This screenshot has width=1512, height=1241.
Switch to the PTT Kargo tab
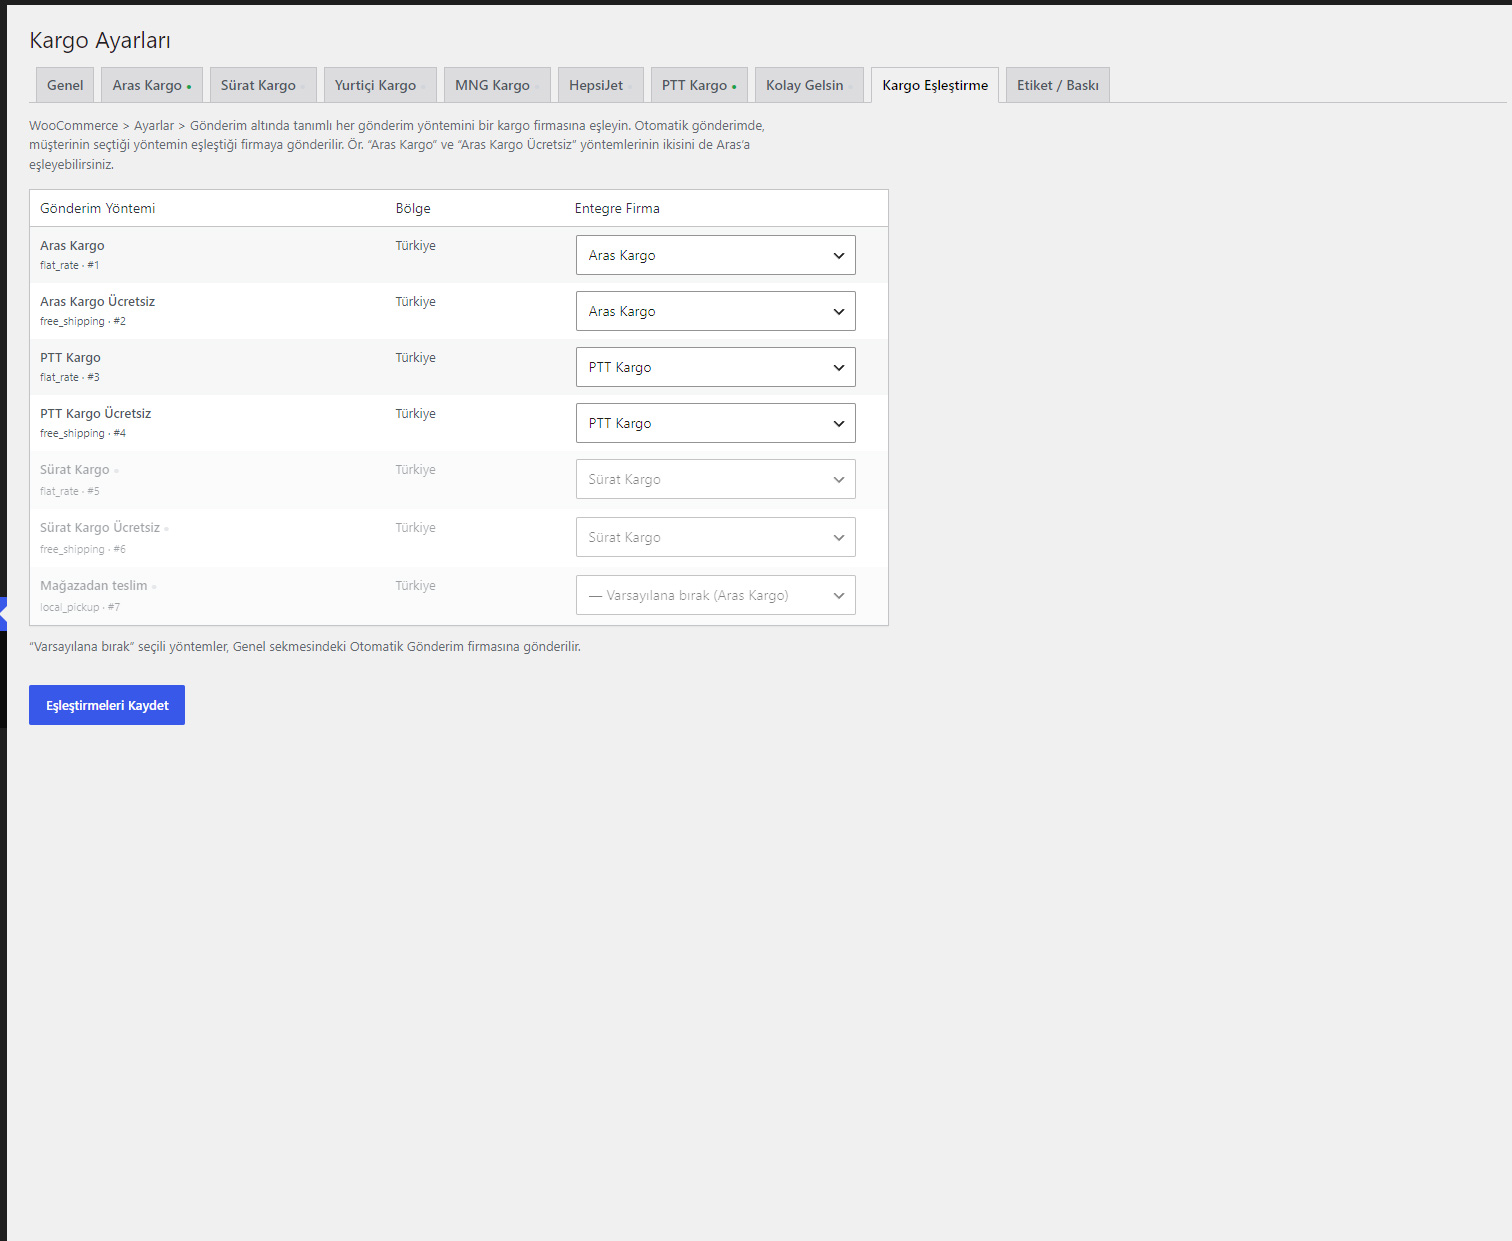[x=699, y=85]
